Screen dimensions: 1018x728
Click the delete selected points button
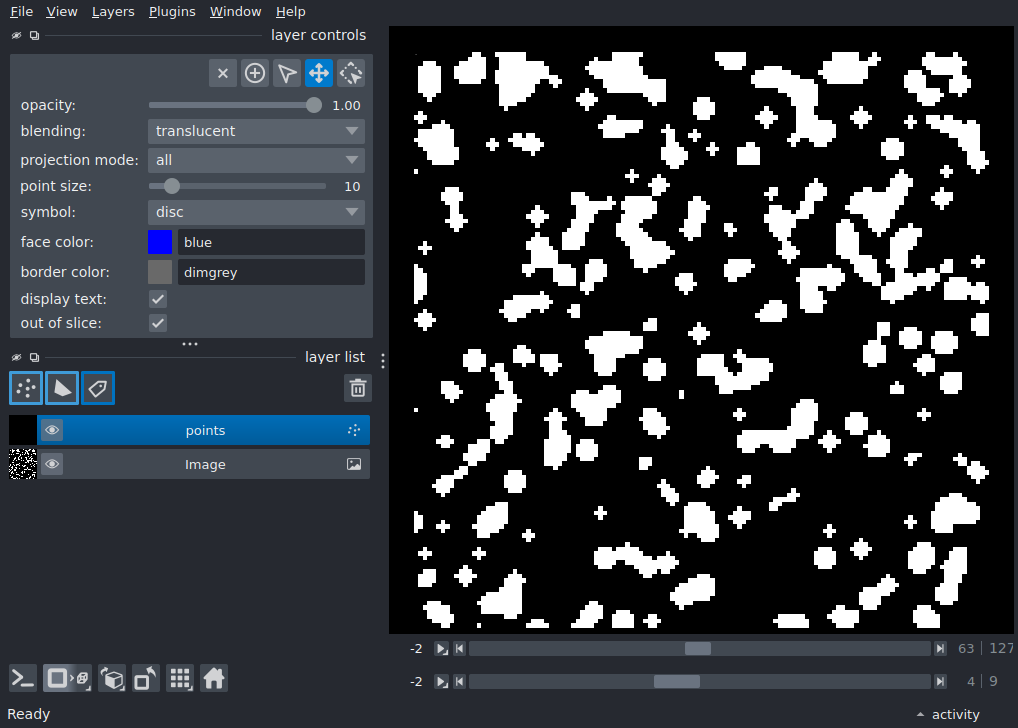point(223,73)
